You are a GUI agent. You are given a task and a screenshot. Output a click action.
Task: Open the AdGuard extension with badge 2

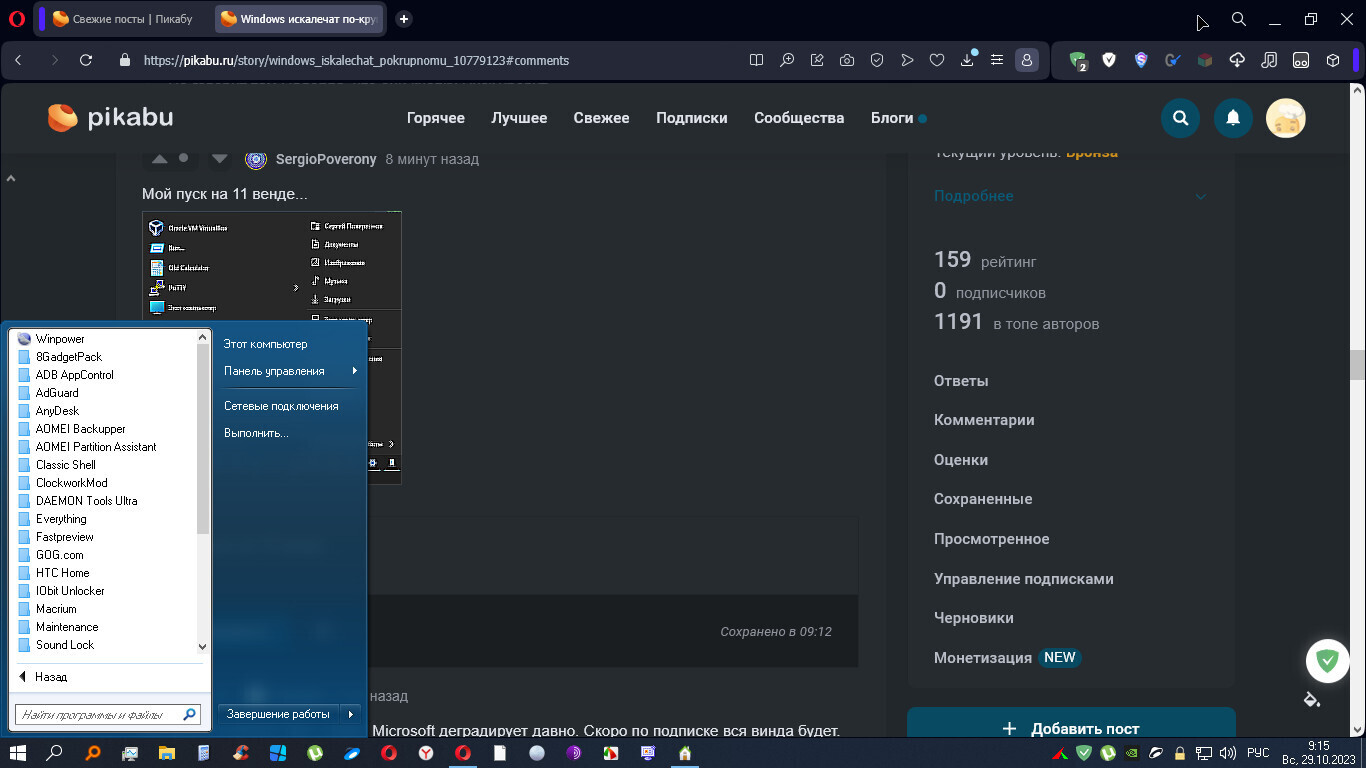click(x=1077, y=60)
